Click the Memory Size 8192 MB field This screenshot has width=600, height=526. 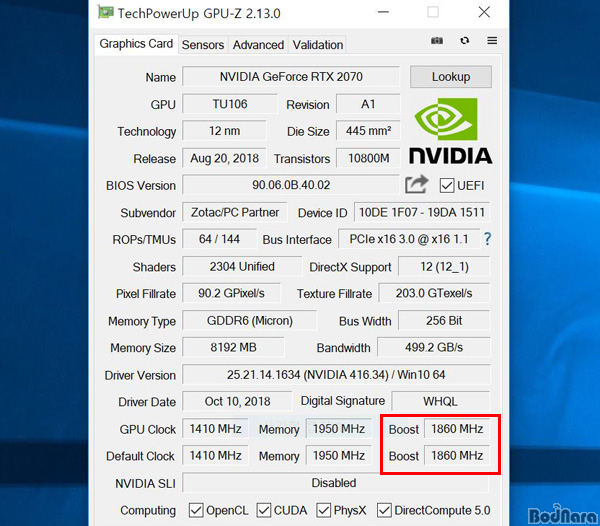(x=233, y=347)
